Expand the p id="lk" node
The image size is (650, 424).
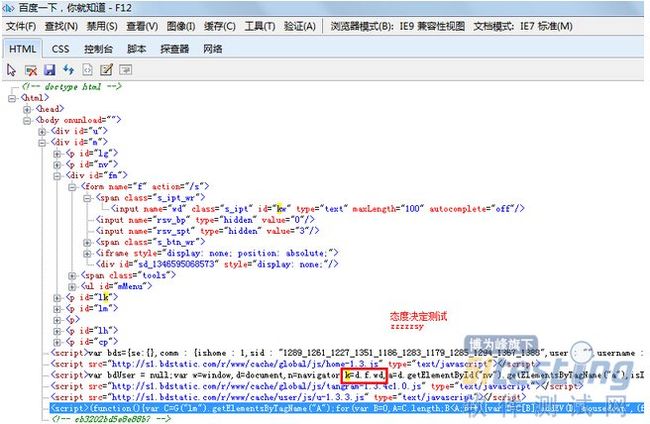point(57,298)
